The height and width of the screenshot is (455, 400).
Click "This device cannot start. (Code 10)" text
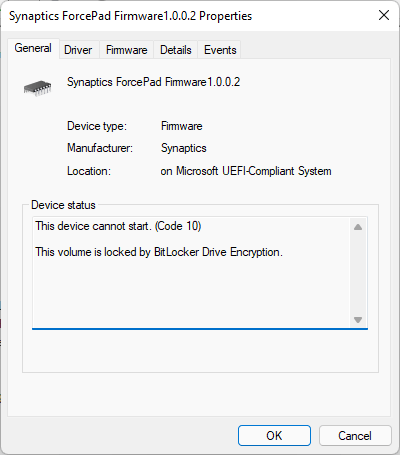tap(118, 226)
